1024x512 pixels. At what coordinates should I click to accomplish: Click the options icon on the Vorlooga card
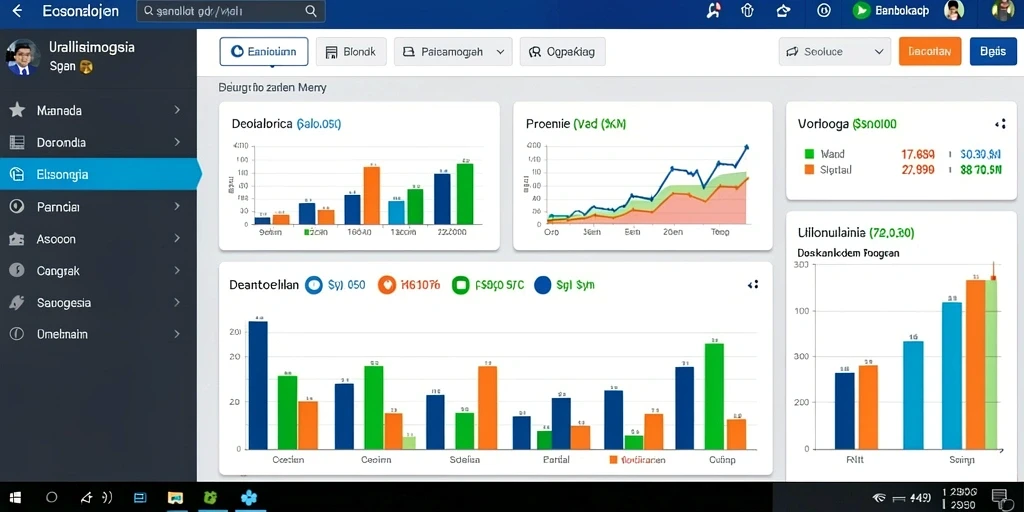(x=1000, y=123)
